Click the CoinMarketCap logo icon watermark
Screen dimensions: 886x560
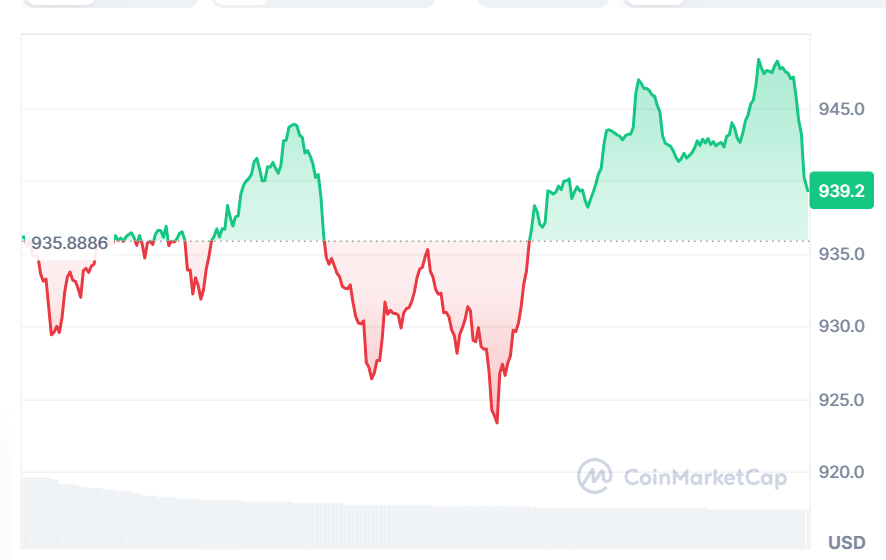(x=595, y=476)
